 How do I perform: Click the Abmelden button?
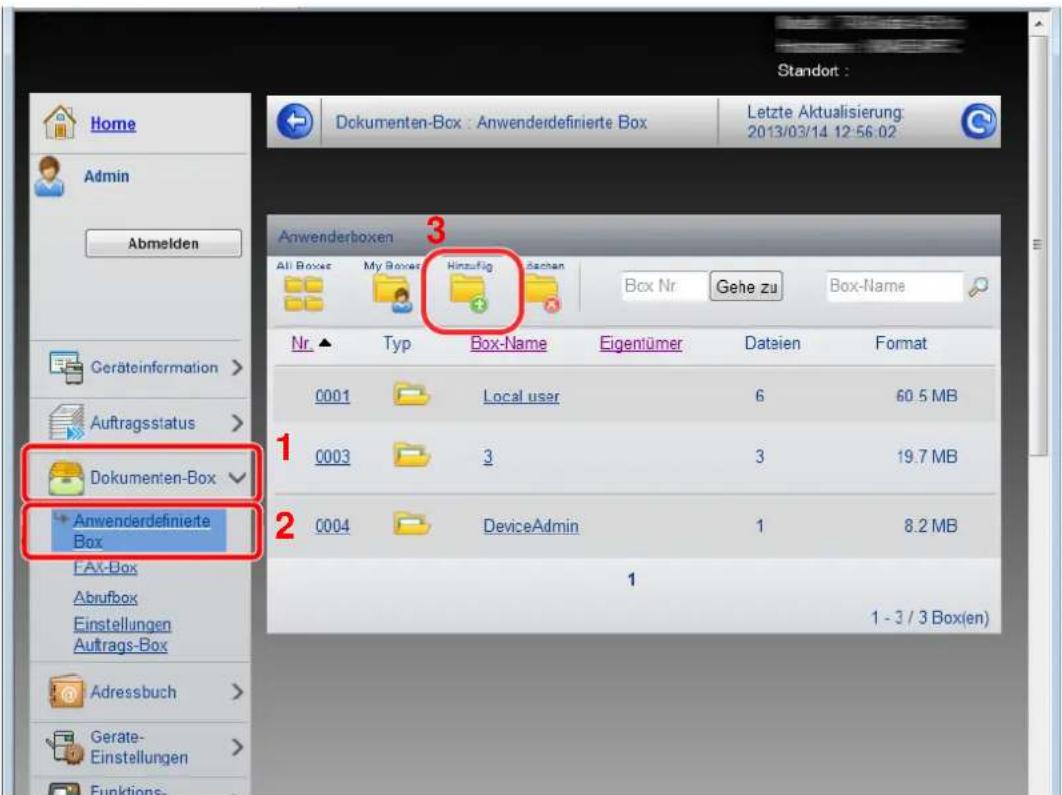(163, 244)
